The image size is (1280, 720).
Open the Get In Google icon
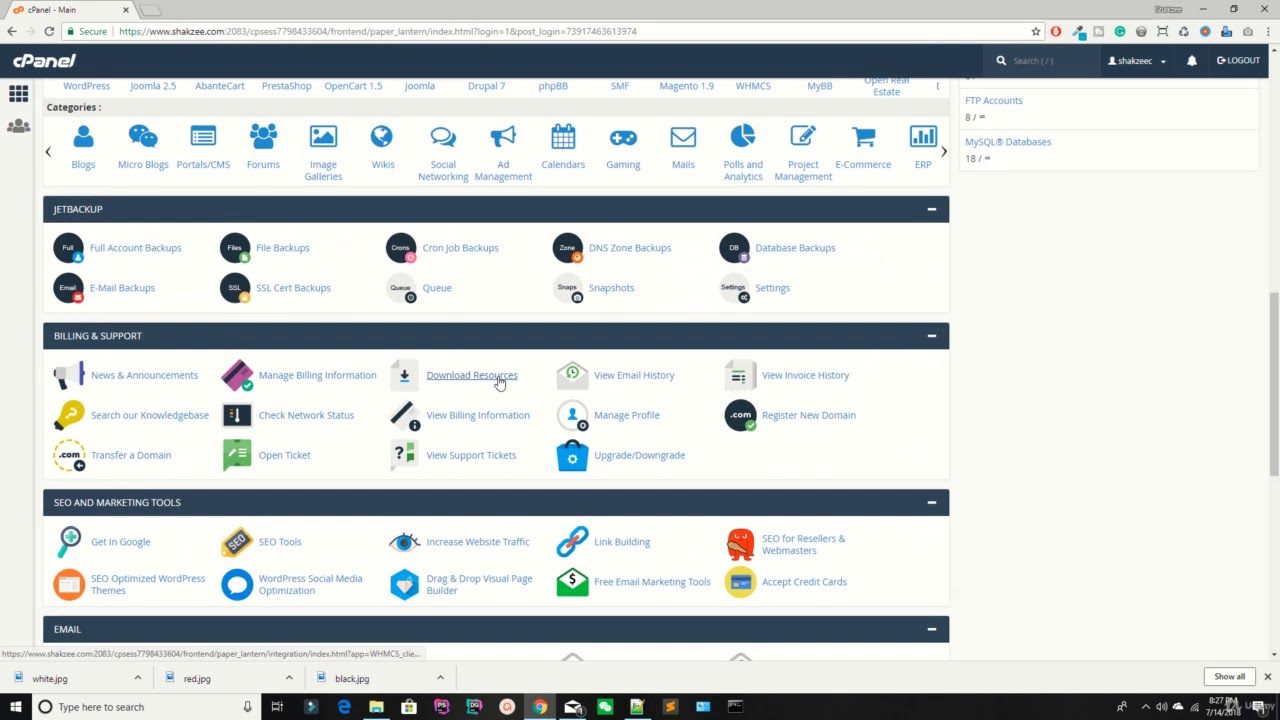[69, 542]
